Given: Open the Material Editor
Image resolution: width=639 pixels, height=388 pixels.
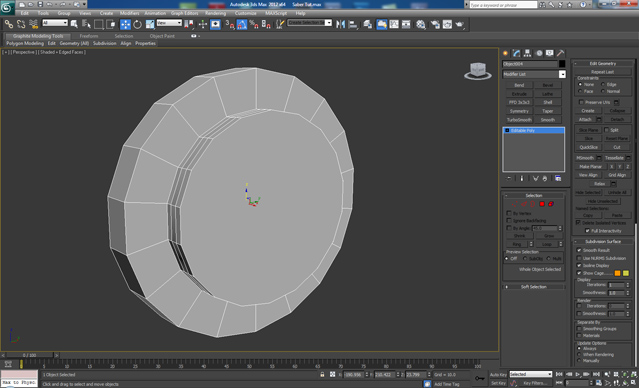Looking at the screenshot, I should [x=421, y=24].
